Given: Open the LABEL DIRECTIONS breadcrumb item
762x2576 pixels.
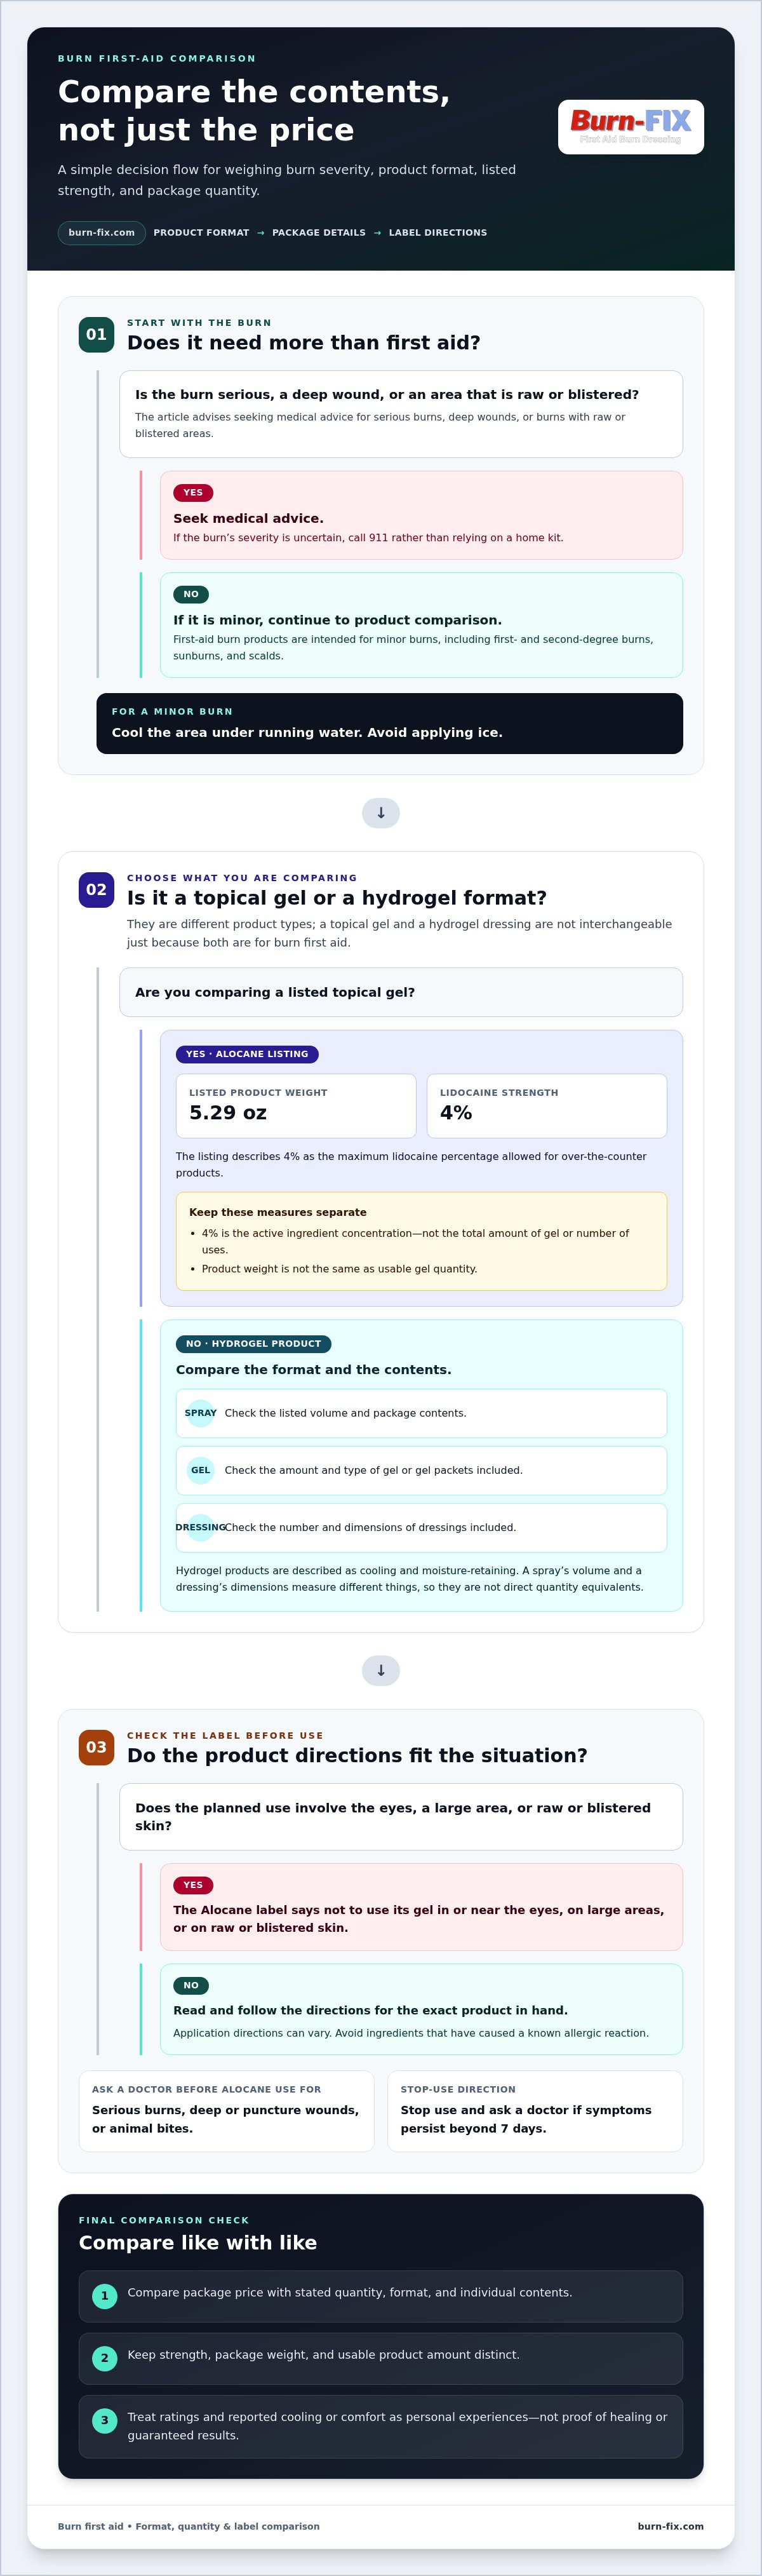Looking at the screenshot, I should (x=438, y=233).
